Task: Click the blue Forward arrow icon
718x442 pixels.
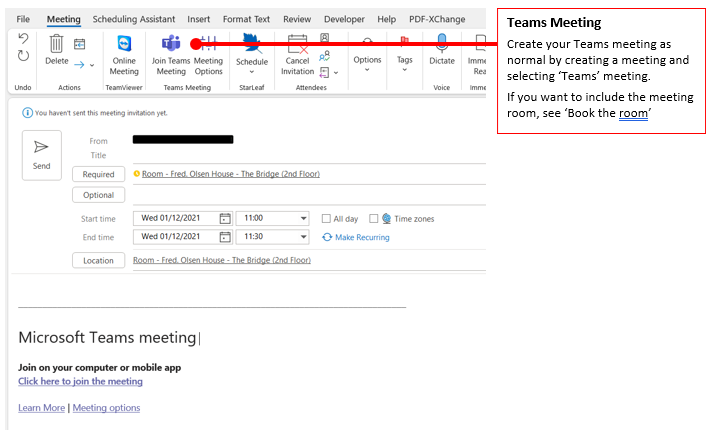Action: (x=79, y=65)
